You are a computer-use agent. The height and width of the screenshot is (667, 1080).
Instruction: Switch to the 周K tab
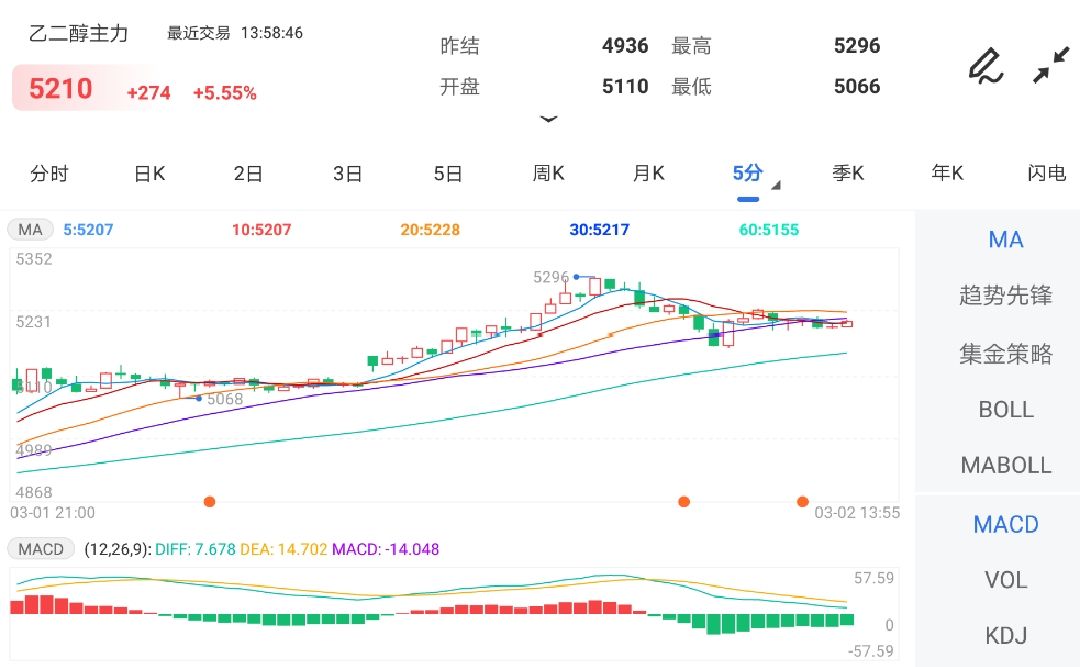tap(548, 174)
